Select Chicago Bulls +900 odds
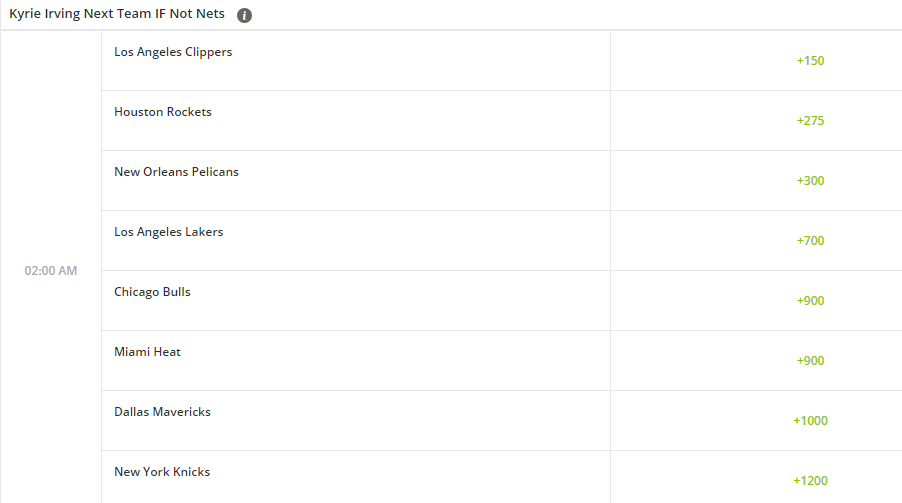This screenshot has height=503, width=902. click(x=810, y=300)
